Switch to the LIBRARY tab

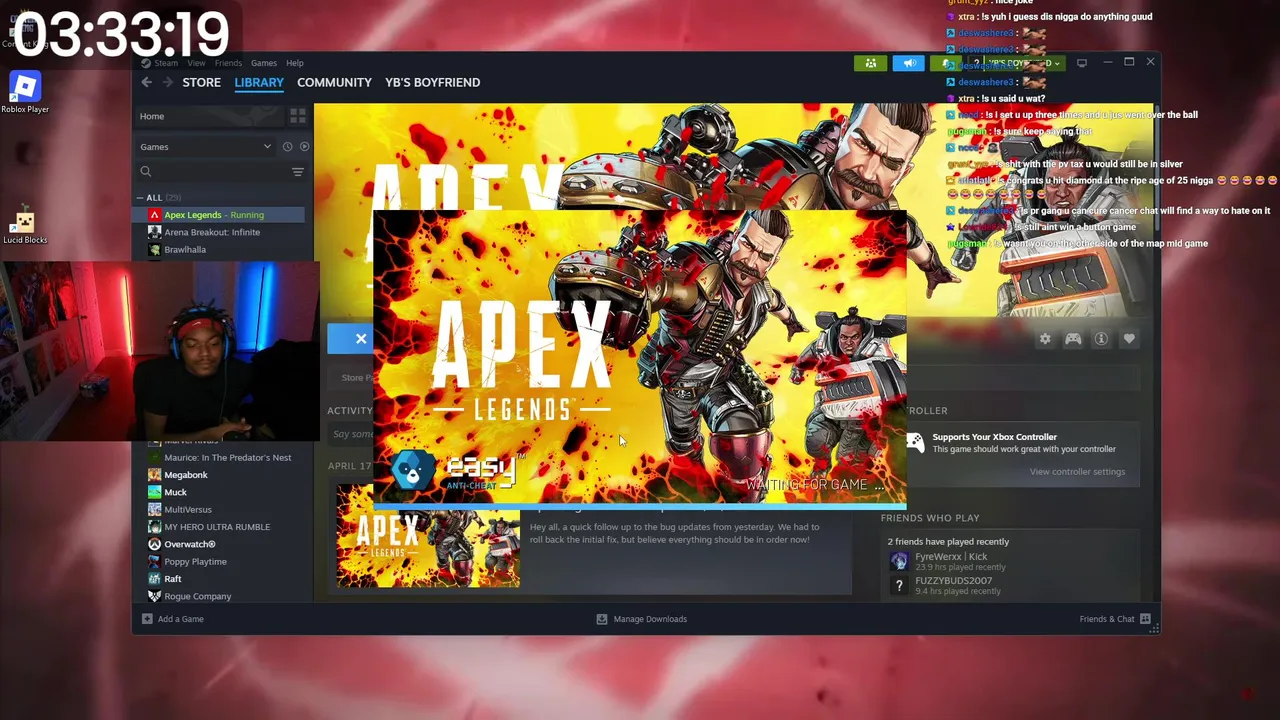click(x=259, y=82)
